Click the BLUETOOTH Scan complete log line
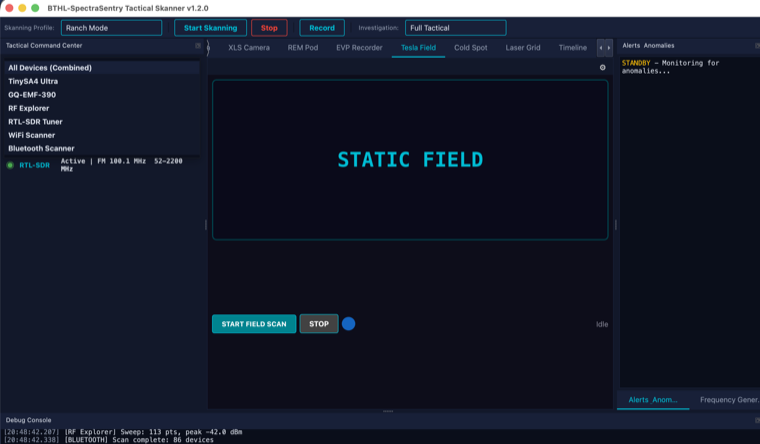This screenshot has height=444, width=760. [109, 440]
